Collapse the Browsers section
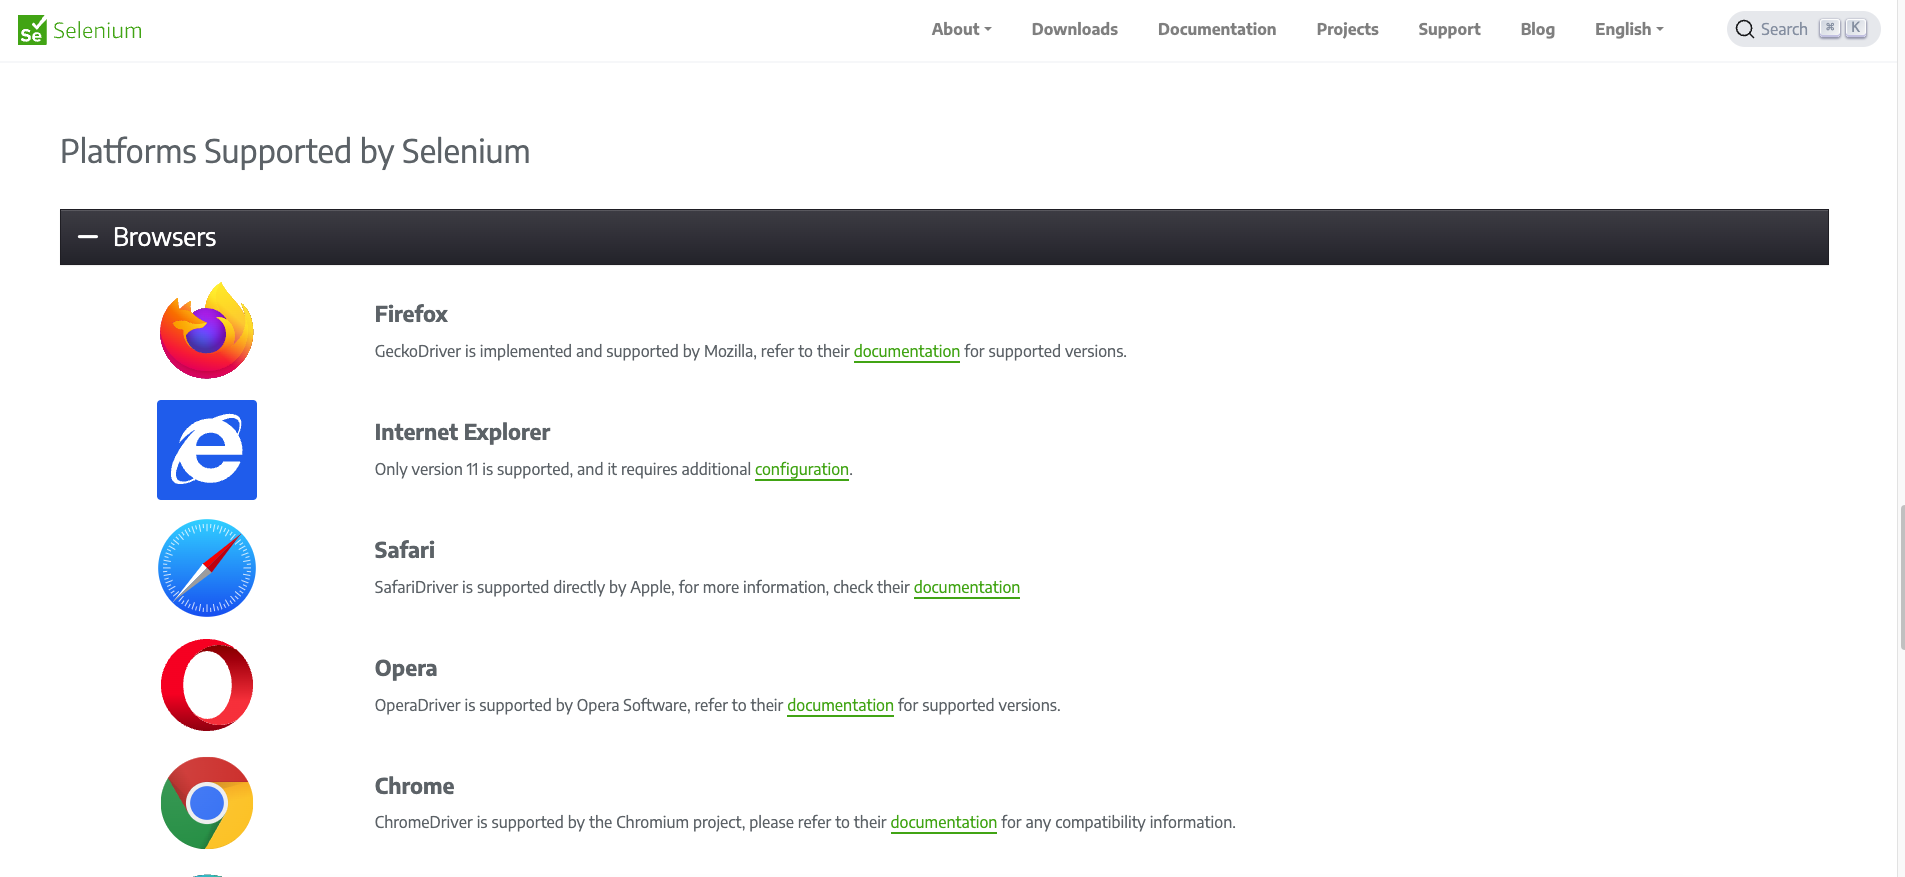Screen dimensions: 1905x877 point(944,237)
